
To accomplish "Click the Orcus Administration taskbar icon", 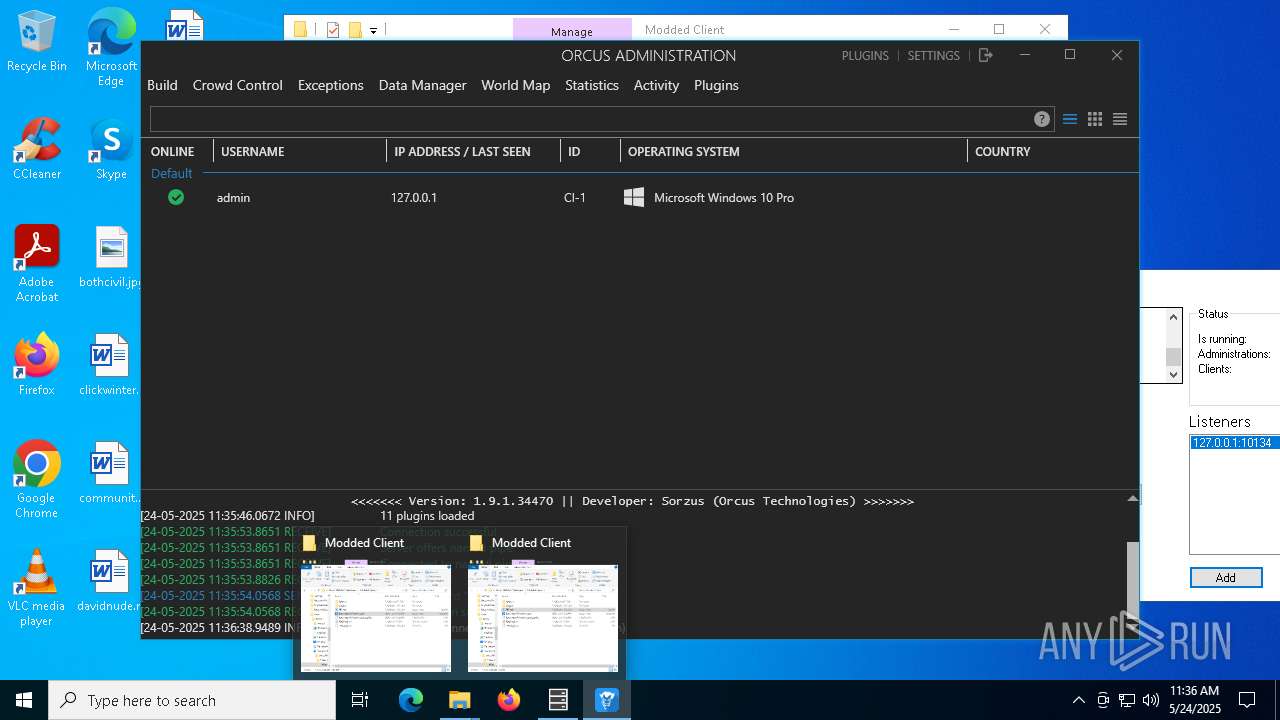I will coord(607,700).
